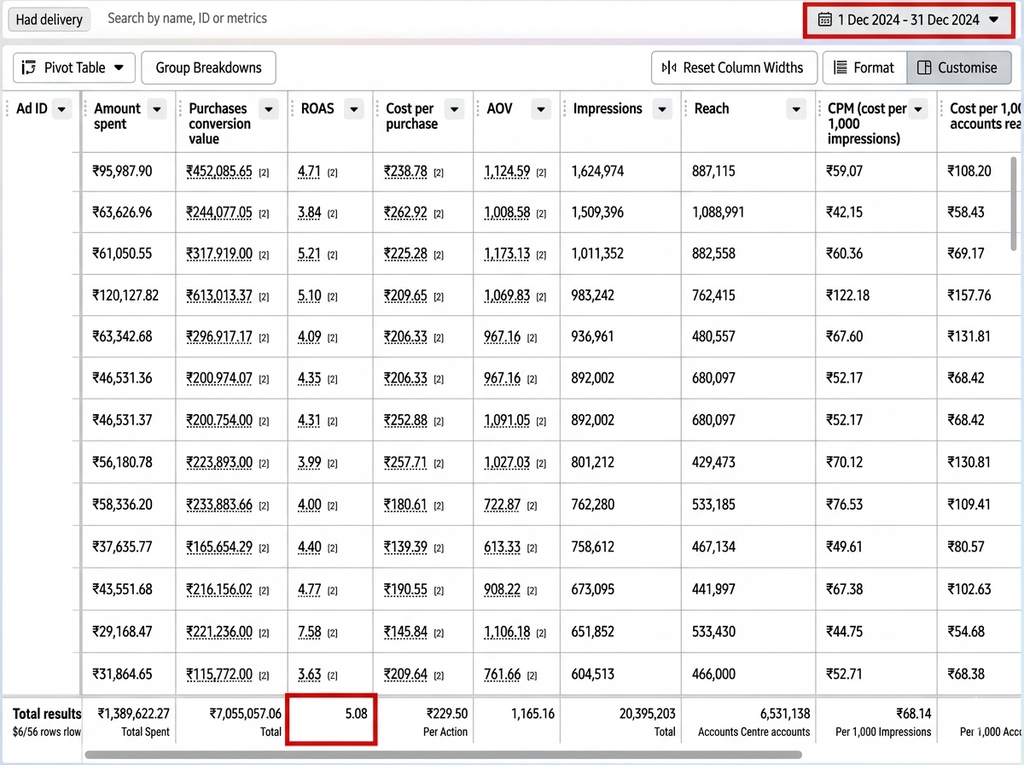Select total reach 6,531,138
This screenshot has width=1024, height=765.
pyautogui.click(x=785, y=713)
